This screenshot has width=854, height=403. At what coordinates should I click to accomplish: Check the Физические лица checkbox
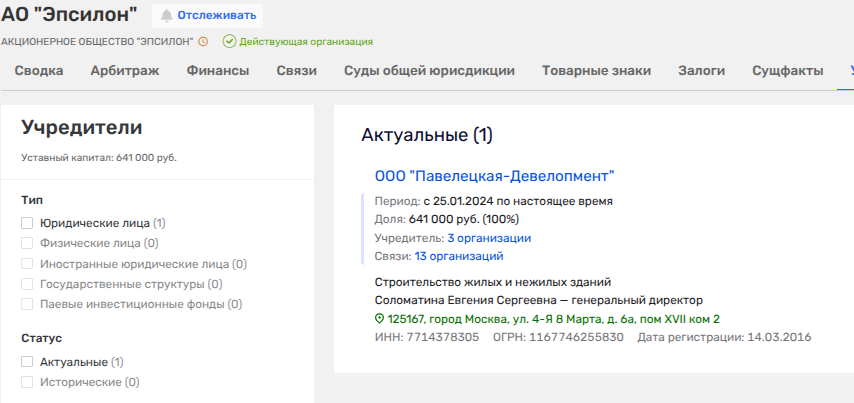point(28,243)
